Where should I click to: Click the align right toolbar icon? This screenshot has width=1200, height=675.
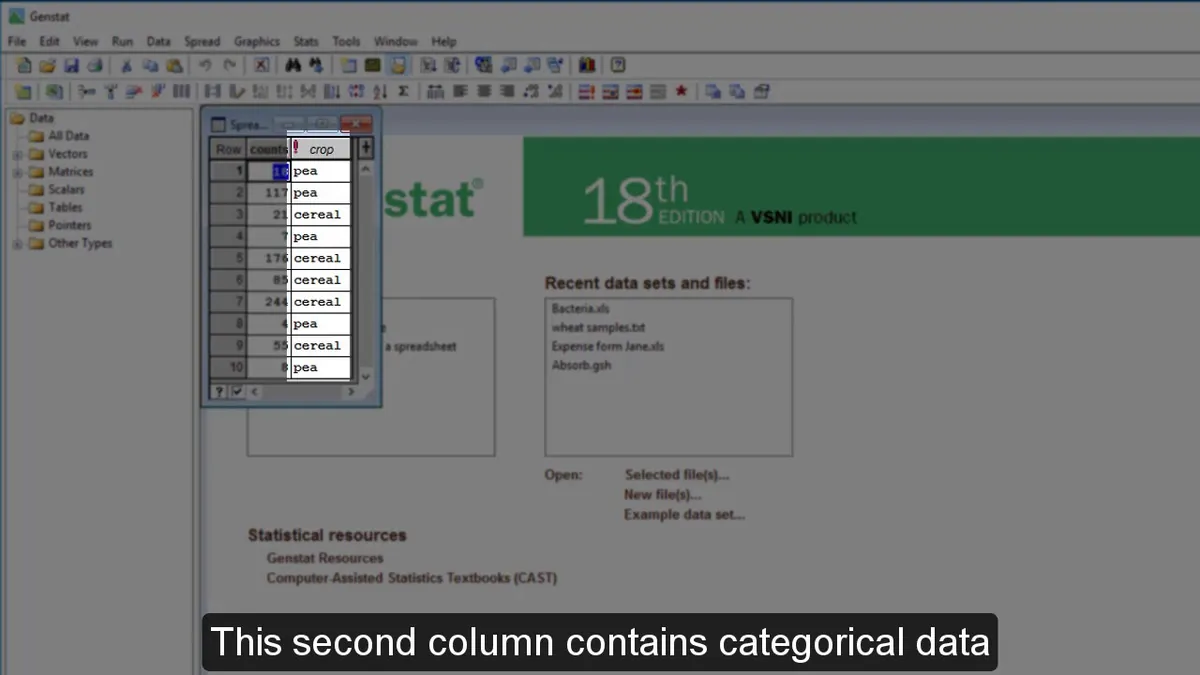(507, 92)
